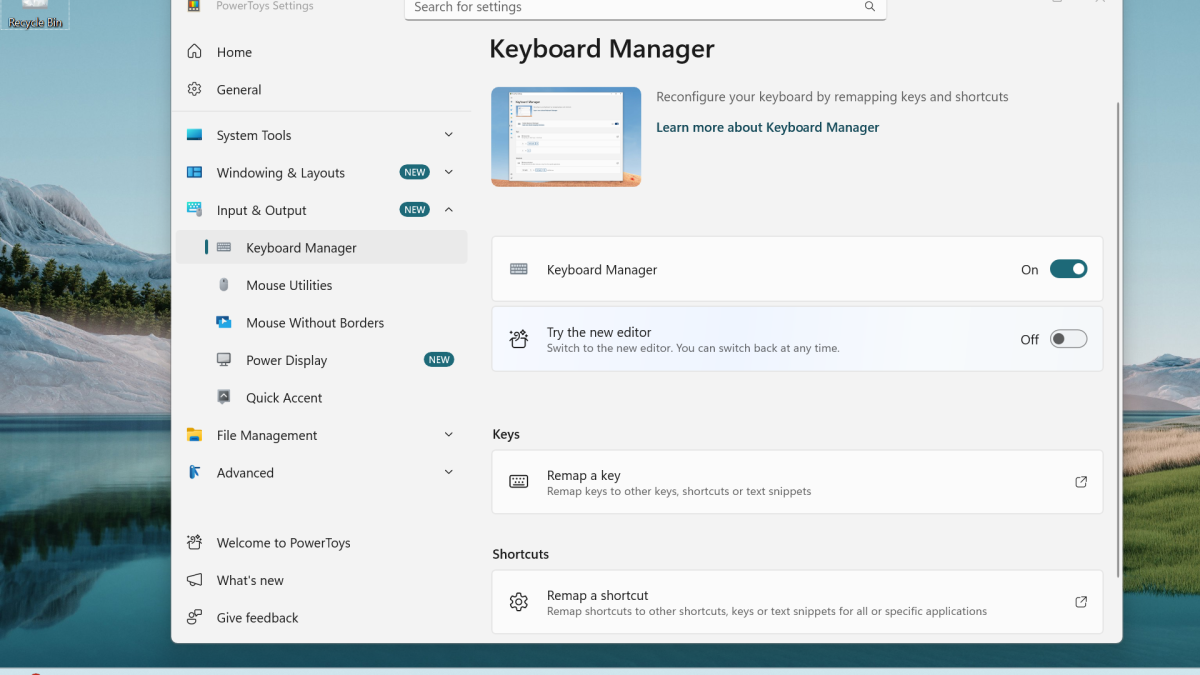Click the Quick Accent icon

224,397
